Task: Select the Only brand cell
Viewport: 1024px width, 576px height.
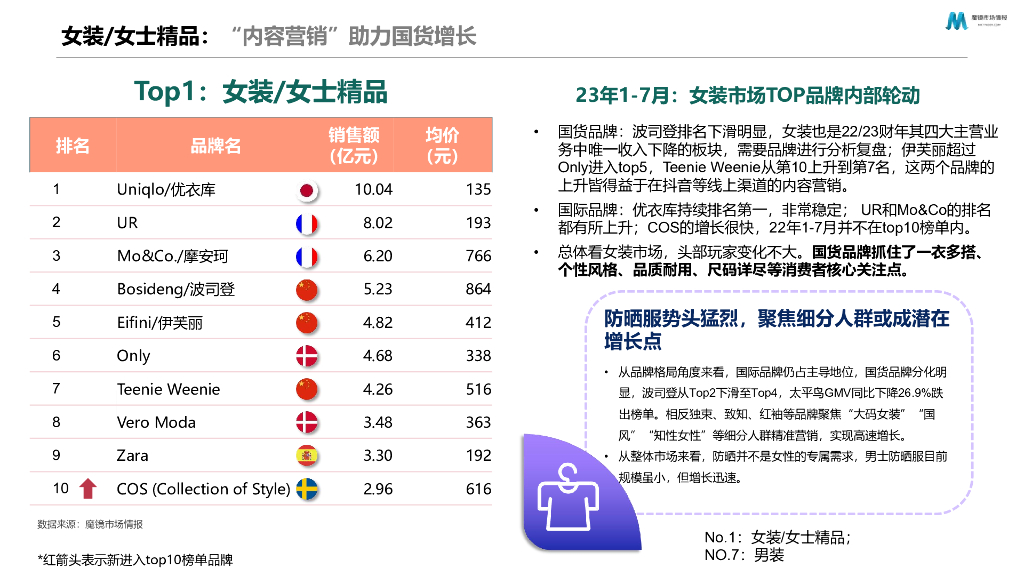Action: click(x=133, y=356)
